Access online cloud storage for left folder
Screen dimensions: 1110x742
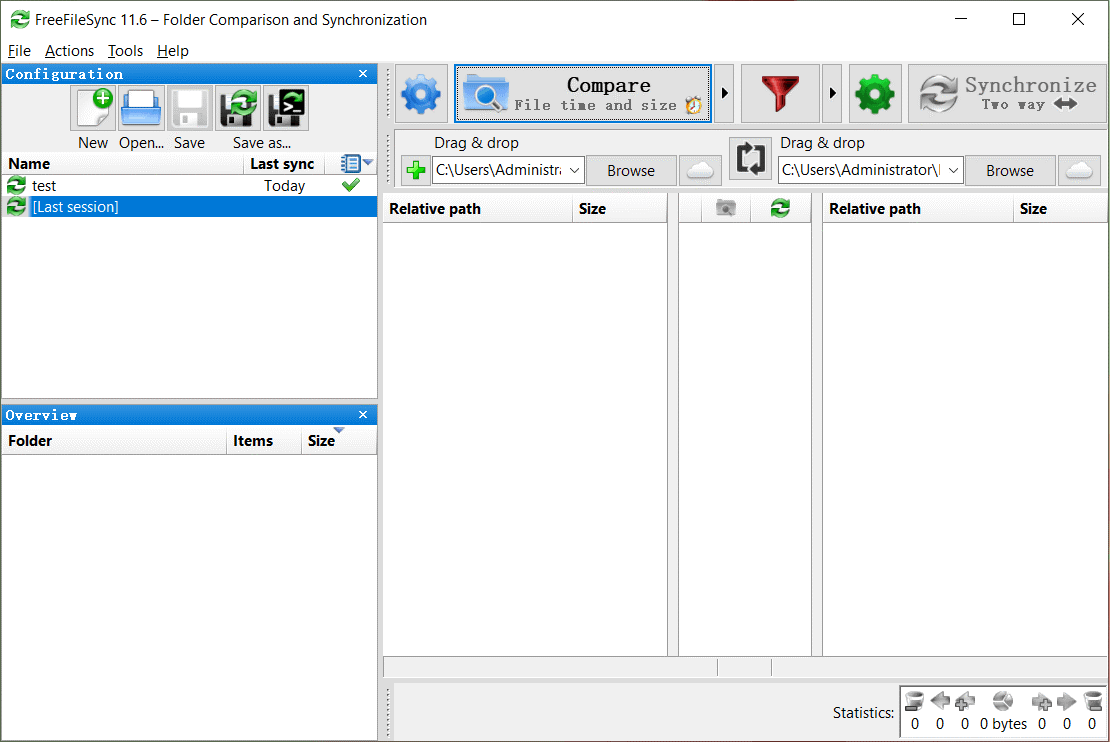coord(700,170)
